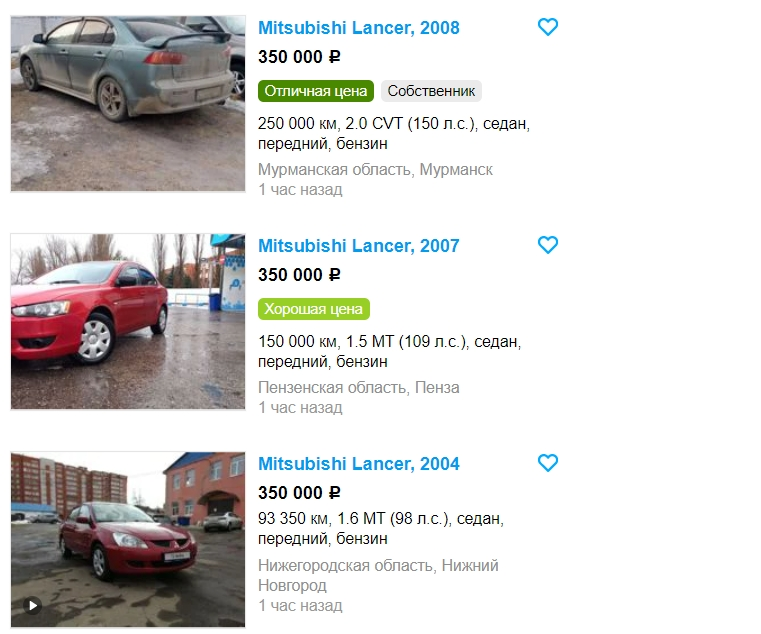Click the red Lancer 2007 photo
The image size is (761, 634).
(x=128, y=321)
